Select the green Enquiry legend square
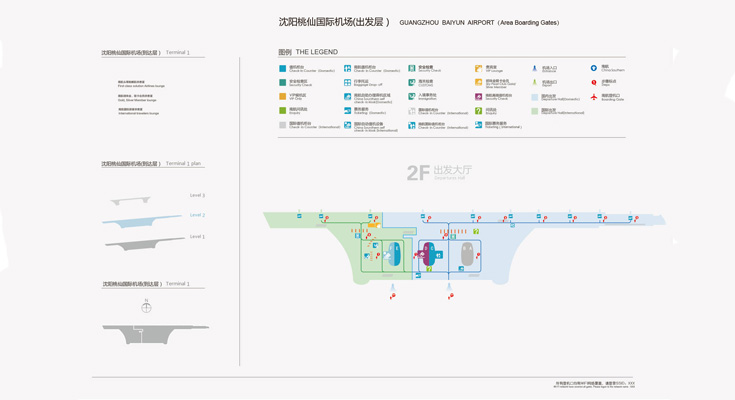This screenshot has height=400, width=735. [x=283, y=111]
